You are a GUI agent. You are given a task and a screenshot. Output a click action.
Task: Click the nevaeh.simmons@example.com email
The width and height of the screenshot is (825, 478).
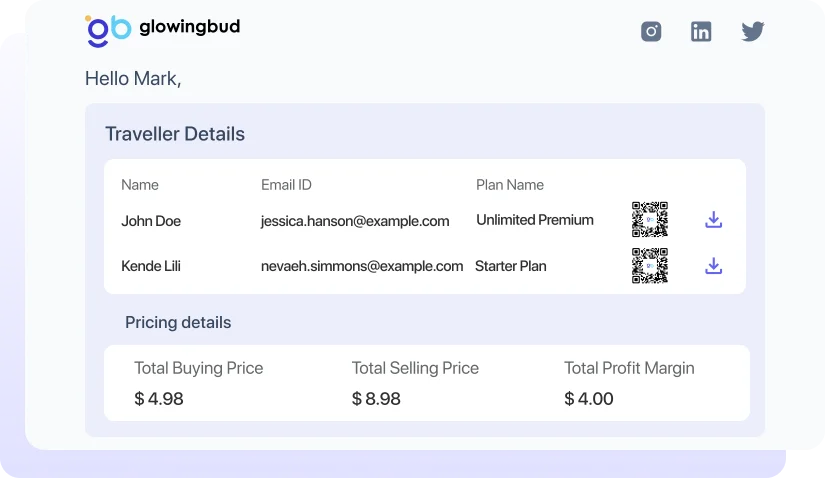(362, 267)
